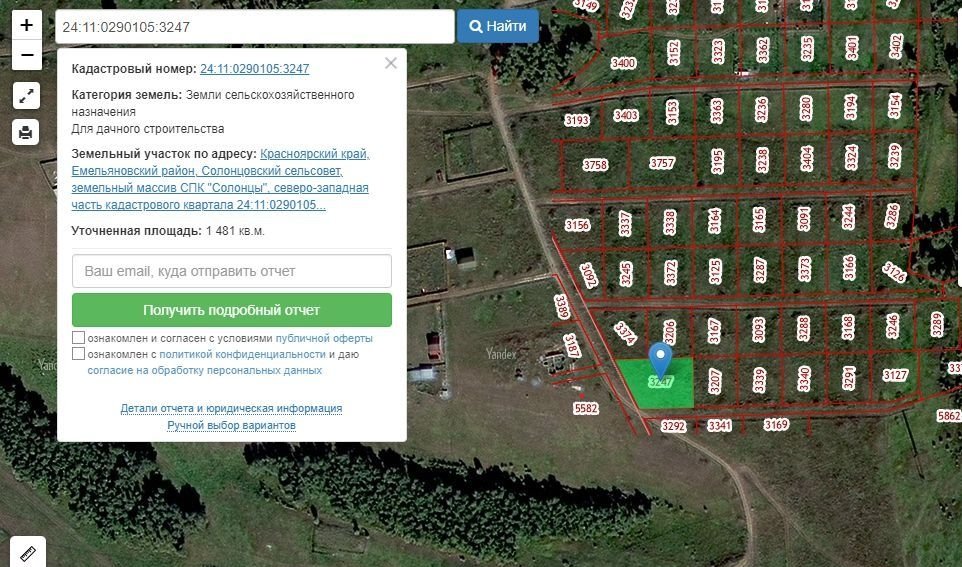
Task: Expand Детали отчета и юридическая информация
Action: pos(231,408)
